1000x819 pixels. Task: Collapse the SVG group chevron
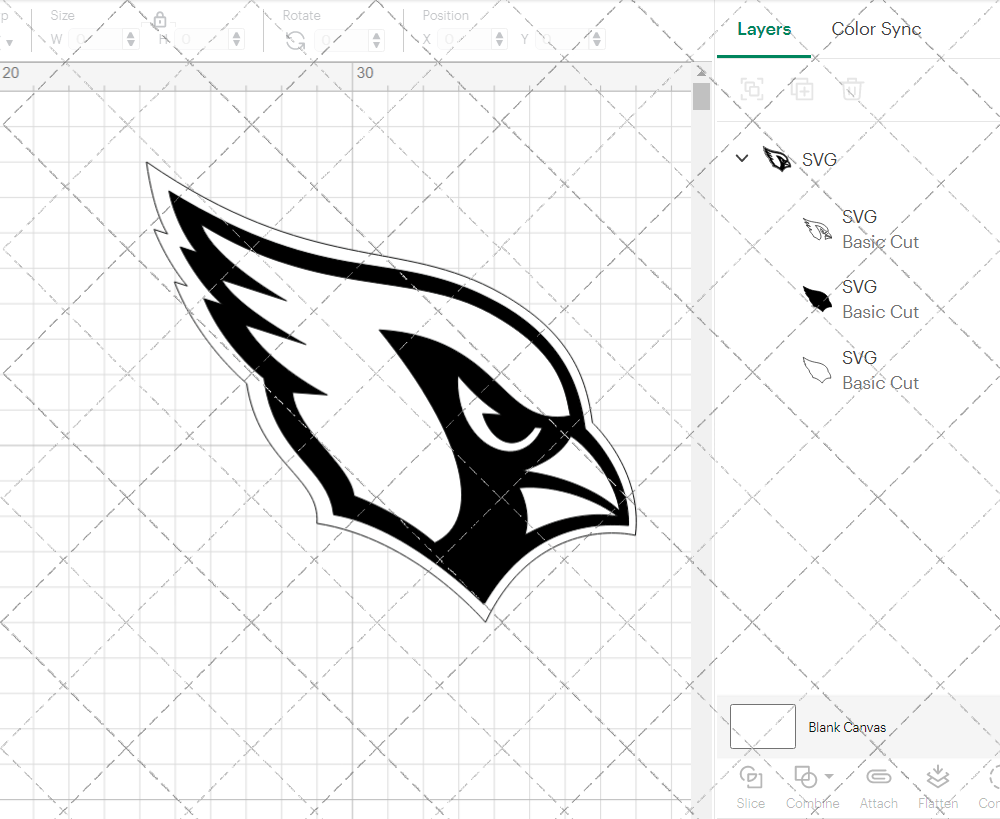[x=742, y=158]
